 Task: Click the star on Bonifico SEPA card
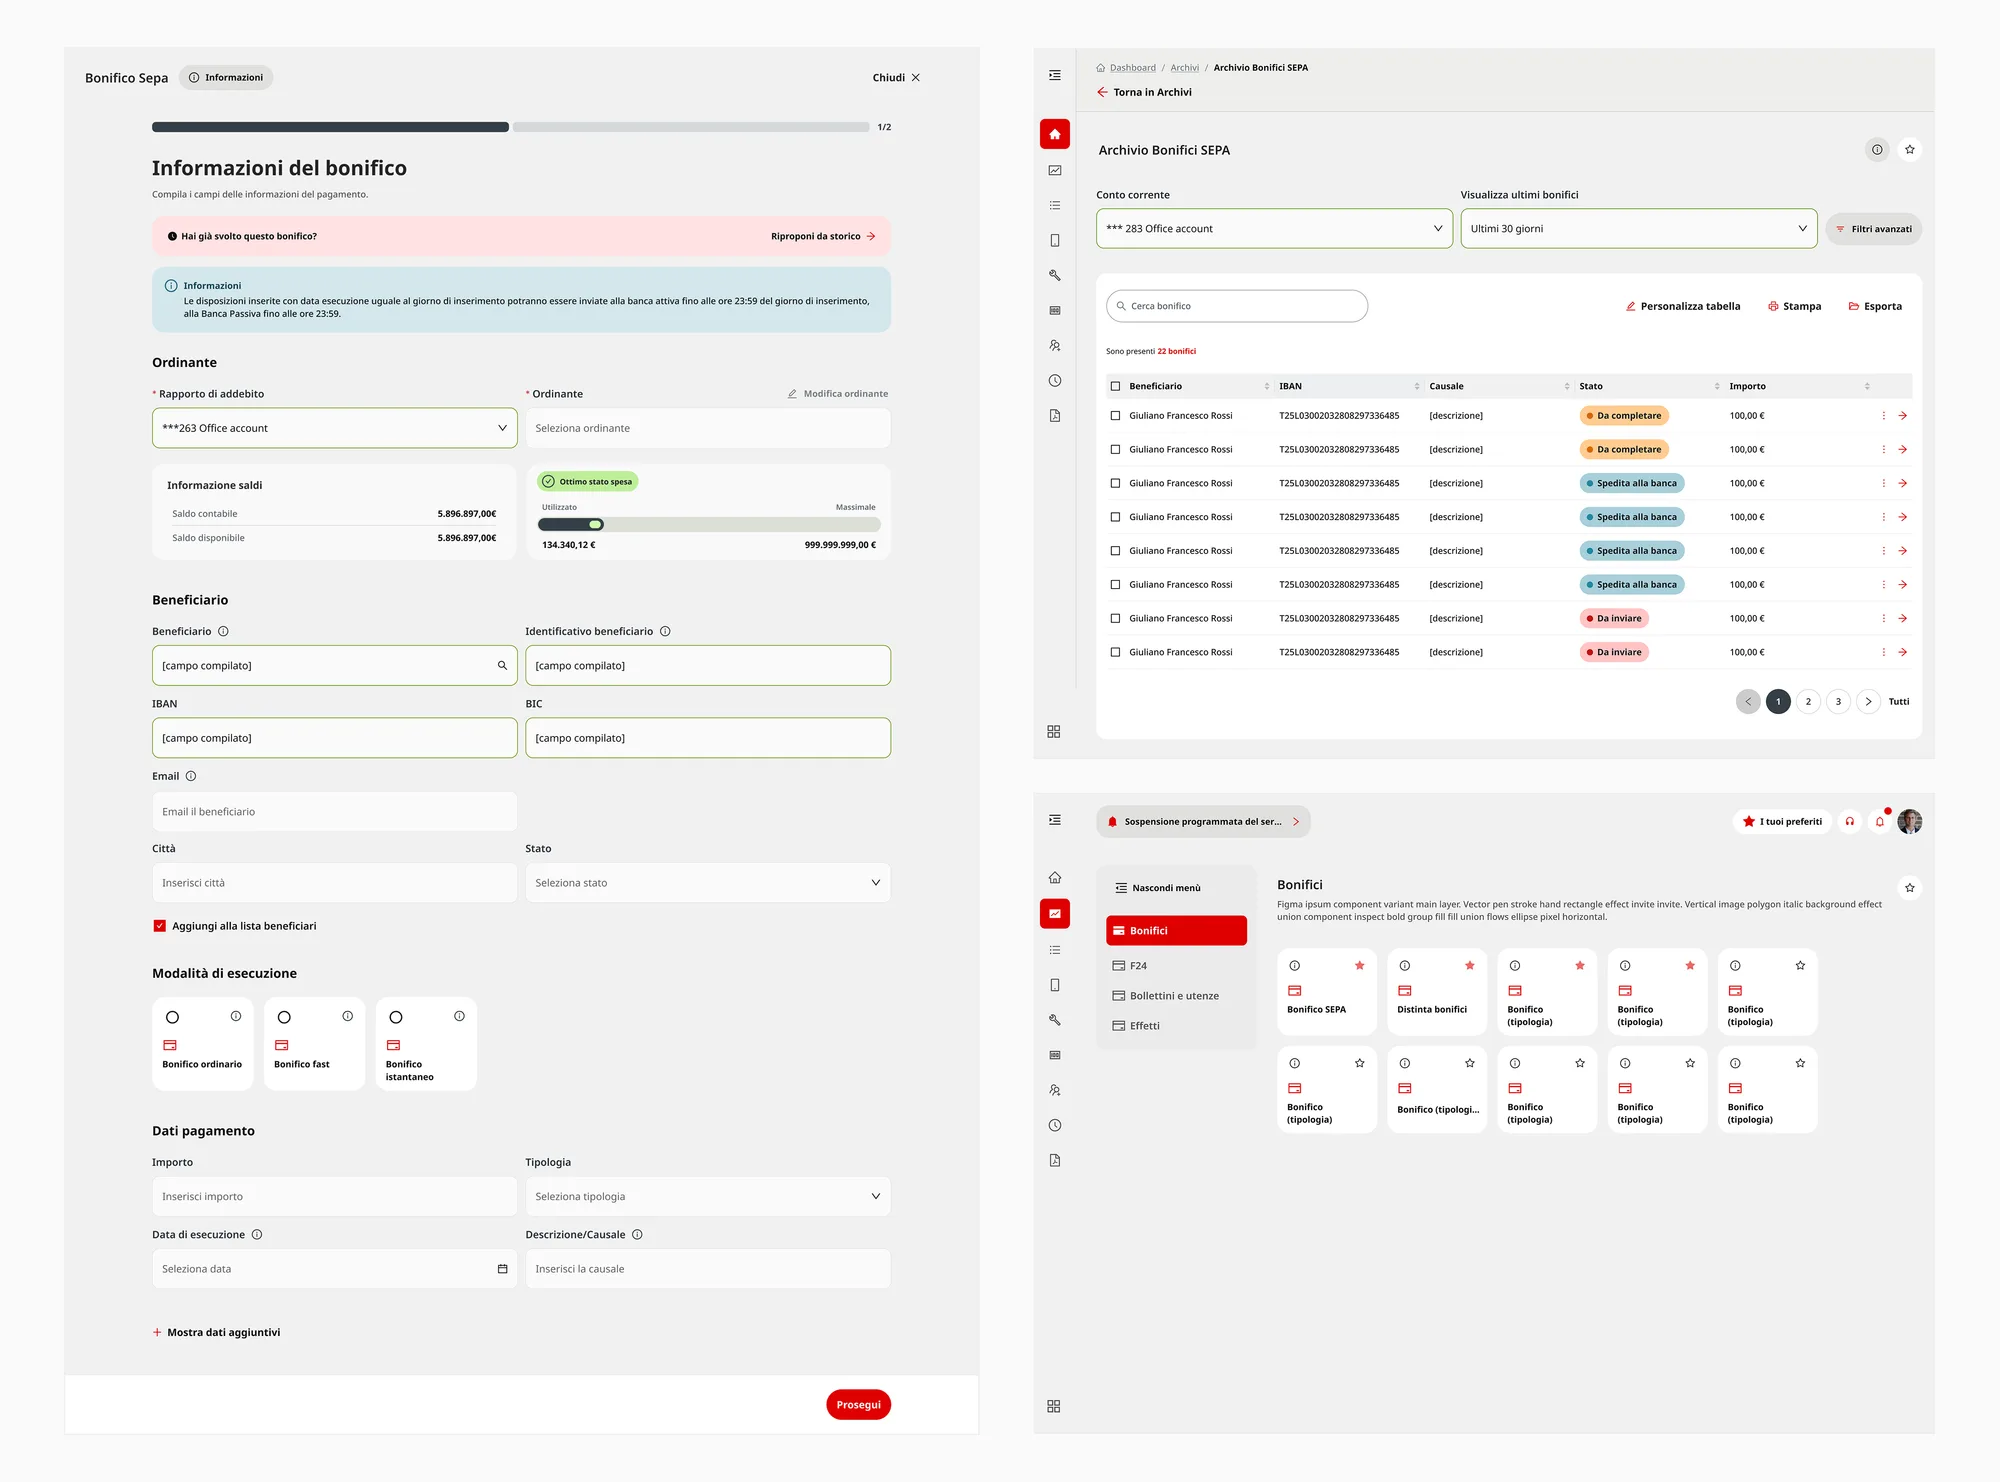pos(1359,965)
